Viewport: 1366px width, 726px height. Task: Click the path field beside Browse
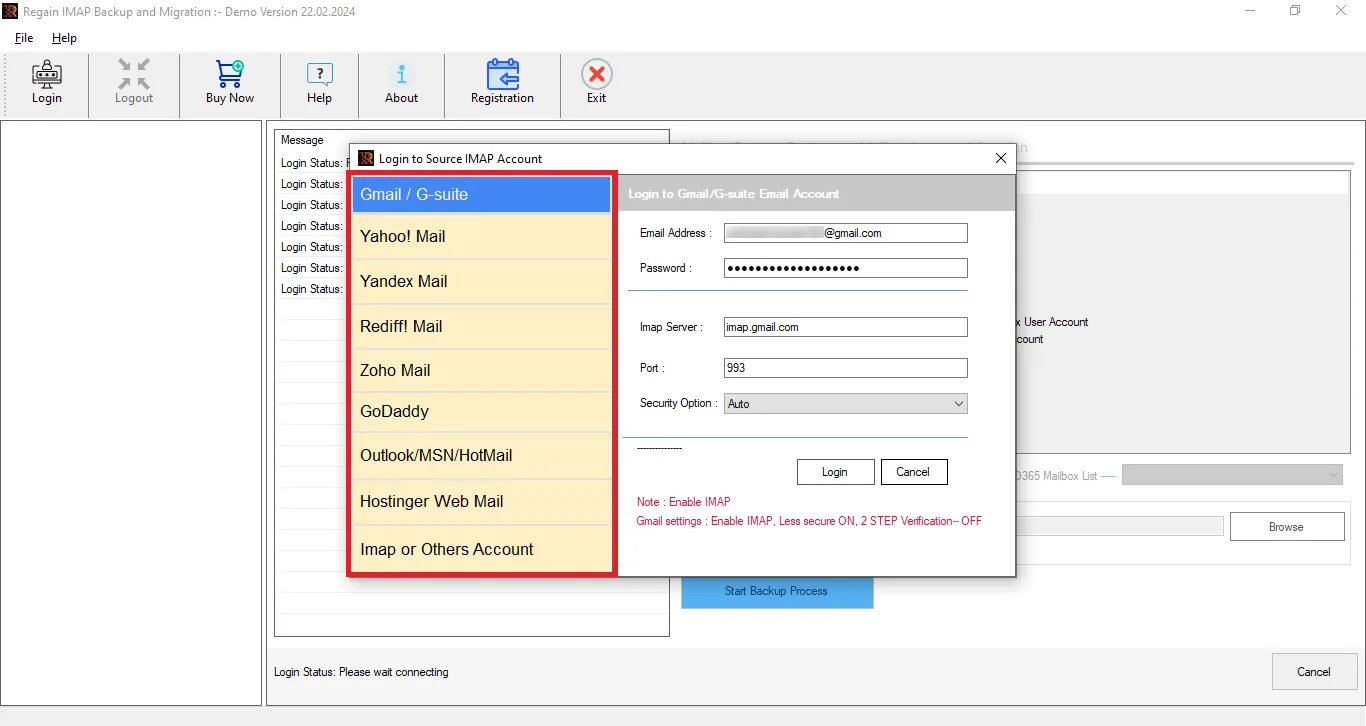pyautogui.click(x=1120, y=526)
